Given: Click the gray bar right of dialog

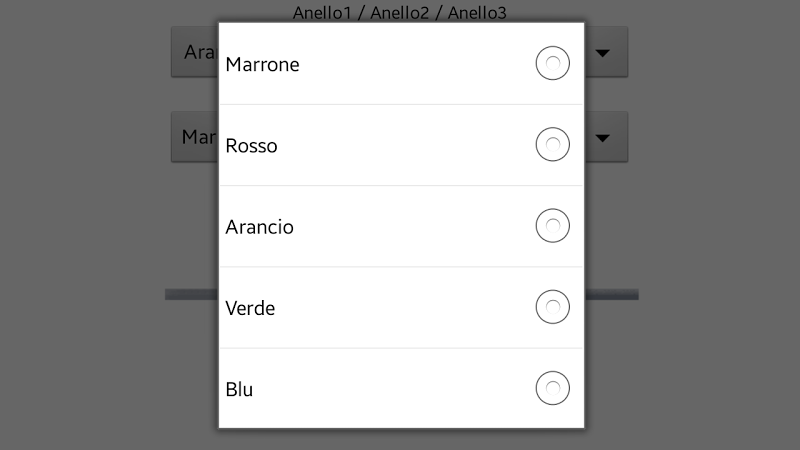Looking at the screenshot, I should [x=611, y=294].
